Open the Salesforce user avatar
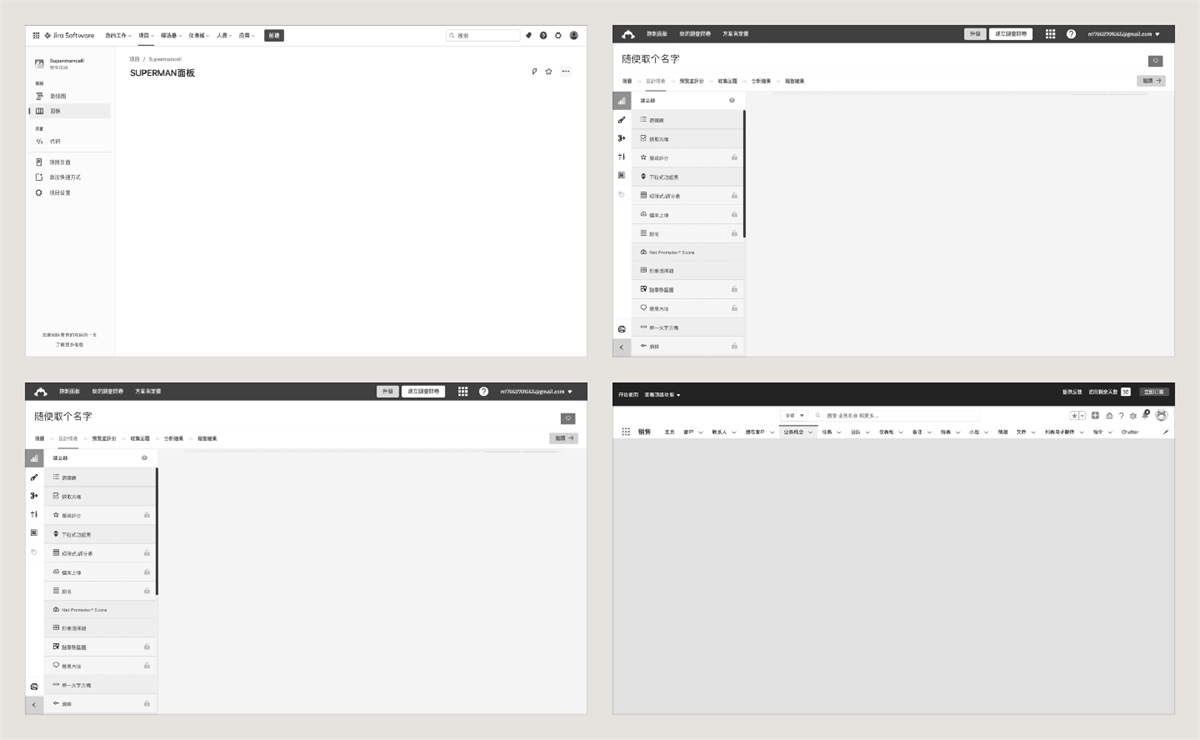1200x740 pixels. pyautogui.click(x=1161, y=415)
